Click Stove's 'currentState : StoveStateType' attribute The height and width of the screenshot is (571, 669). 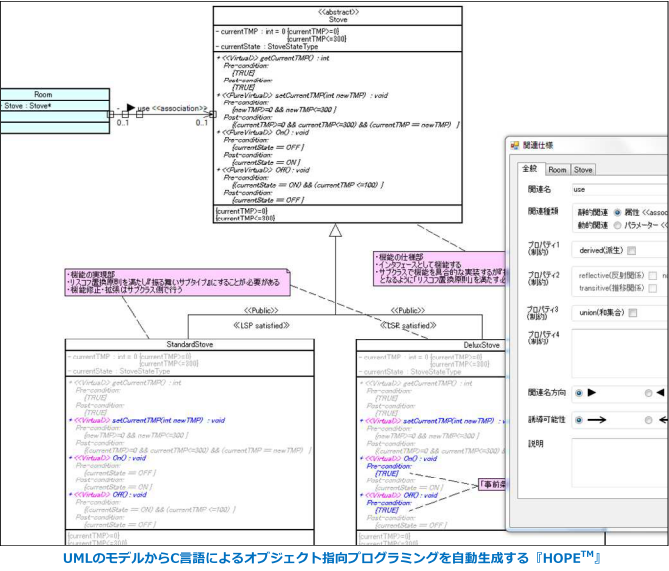(x=267, y=47)
